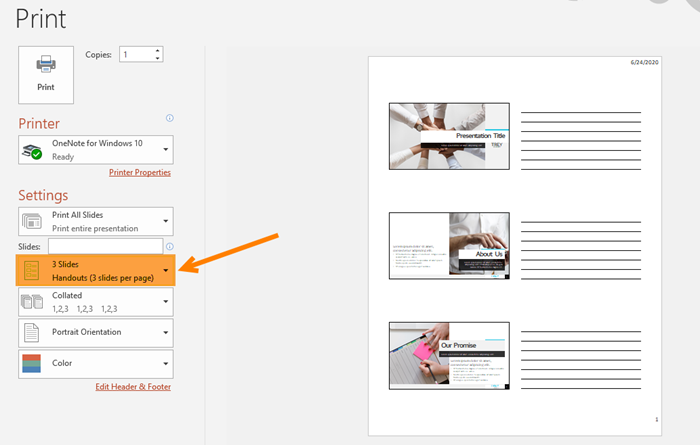Viewport: 700px width, 445px height.
Task: Click the info icon beside the Slides field
Action: coord(170,246)
